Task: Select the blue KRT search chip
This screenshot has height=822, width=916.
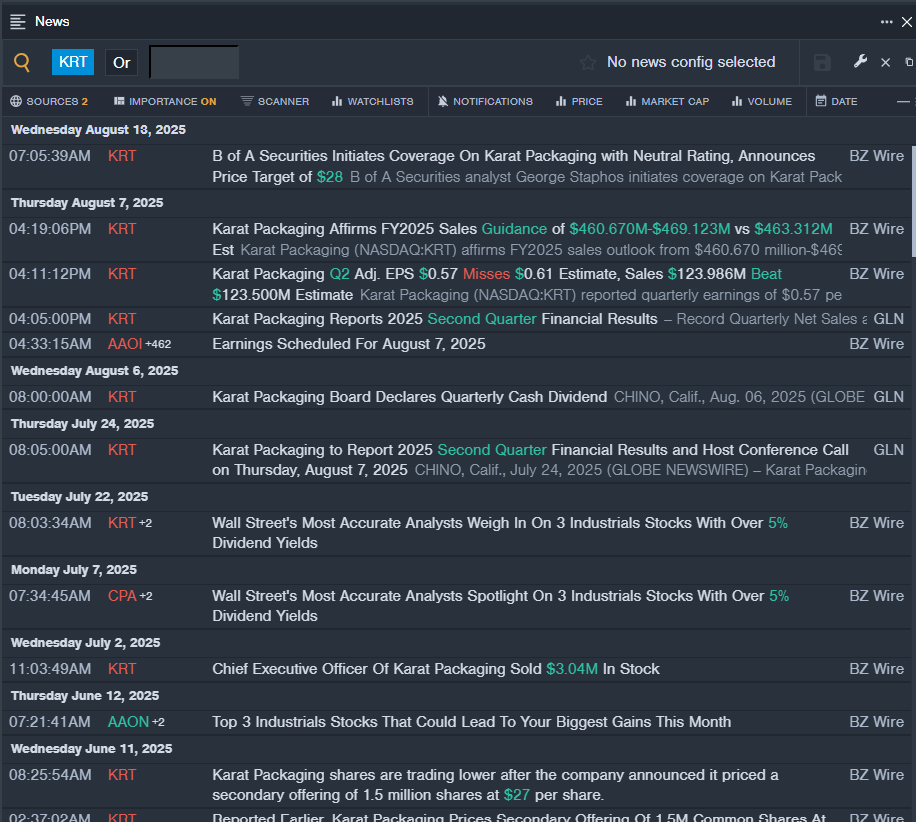Action: tap(73, 62)
